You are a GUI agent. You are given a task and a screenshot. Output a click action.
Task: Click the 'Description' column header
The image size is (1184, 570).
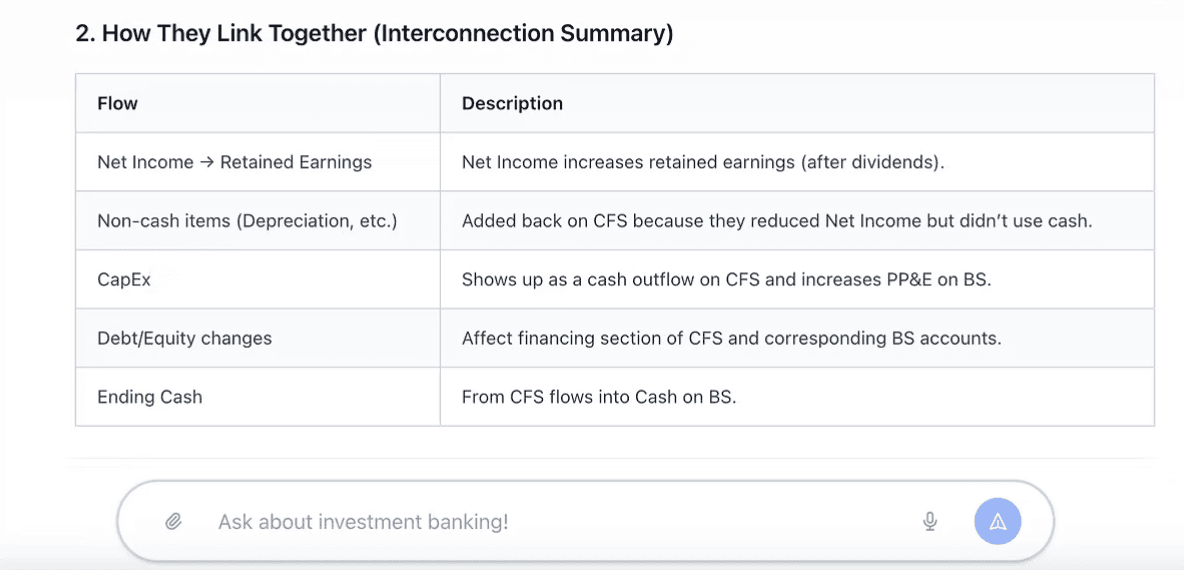[x=512, y=103]
